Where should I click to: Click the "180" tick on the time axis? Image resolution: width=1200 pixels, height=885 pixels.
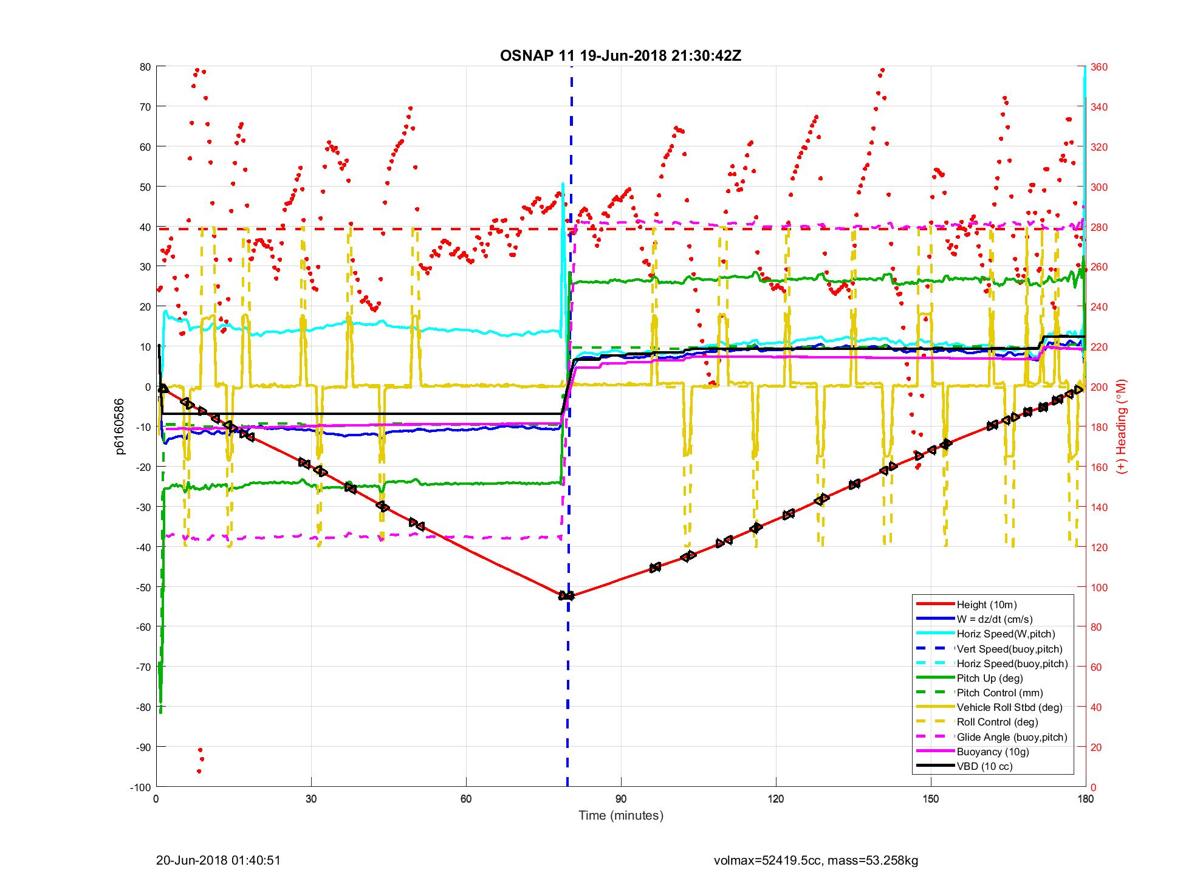(x=1085, y=799)
